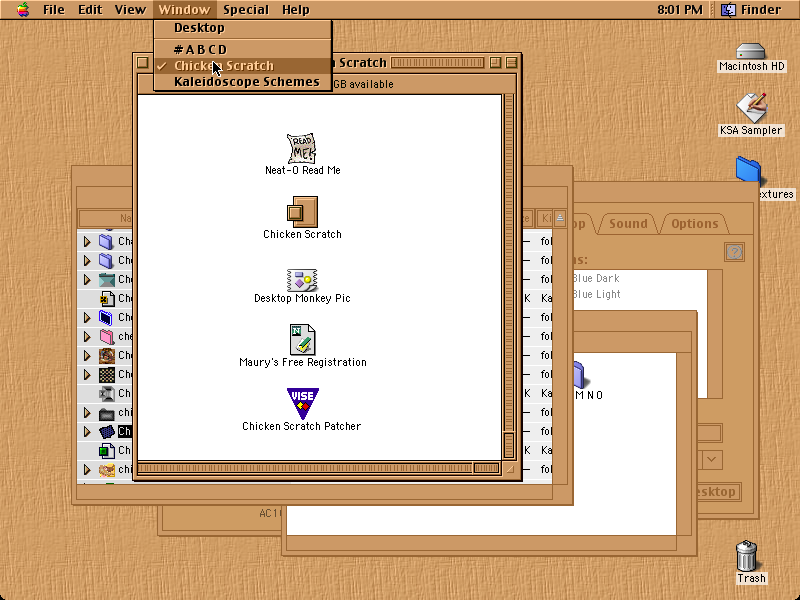Select the gray scheme file icon in list
The width and height of the screenshot is (800, 600).
point(107,394)
